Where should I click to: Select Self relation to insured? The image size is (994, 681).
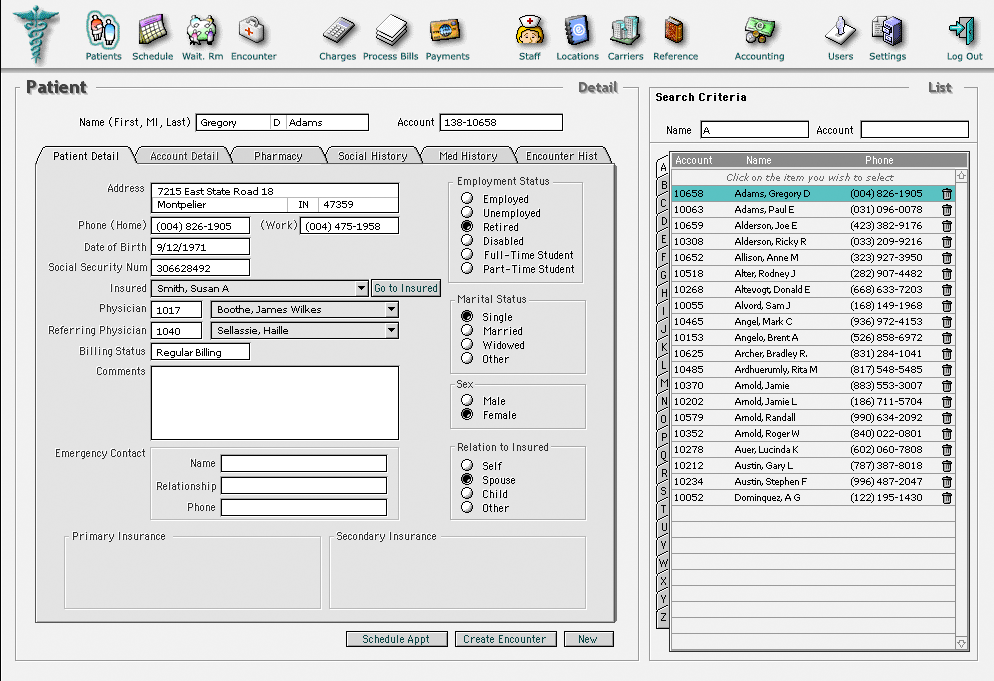pyautogui.click(x=467, y=465)
